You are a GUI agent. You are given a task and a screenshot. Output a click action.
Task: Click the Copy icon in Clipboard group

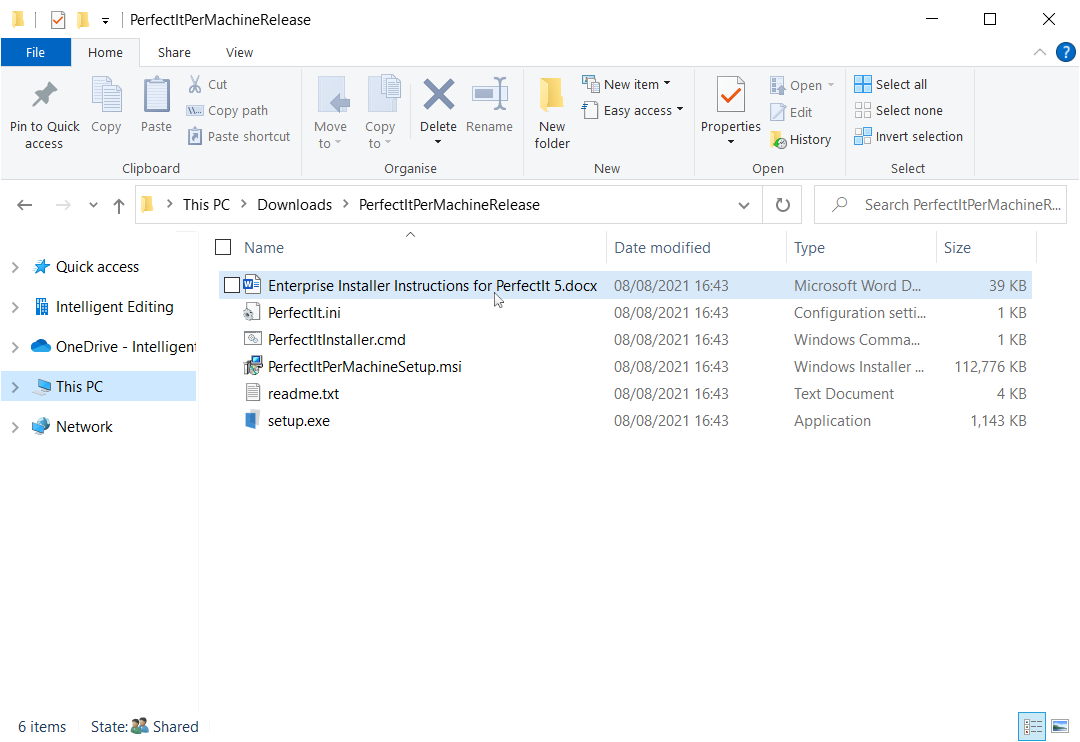(x=106, y=105)
